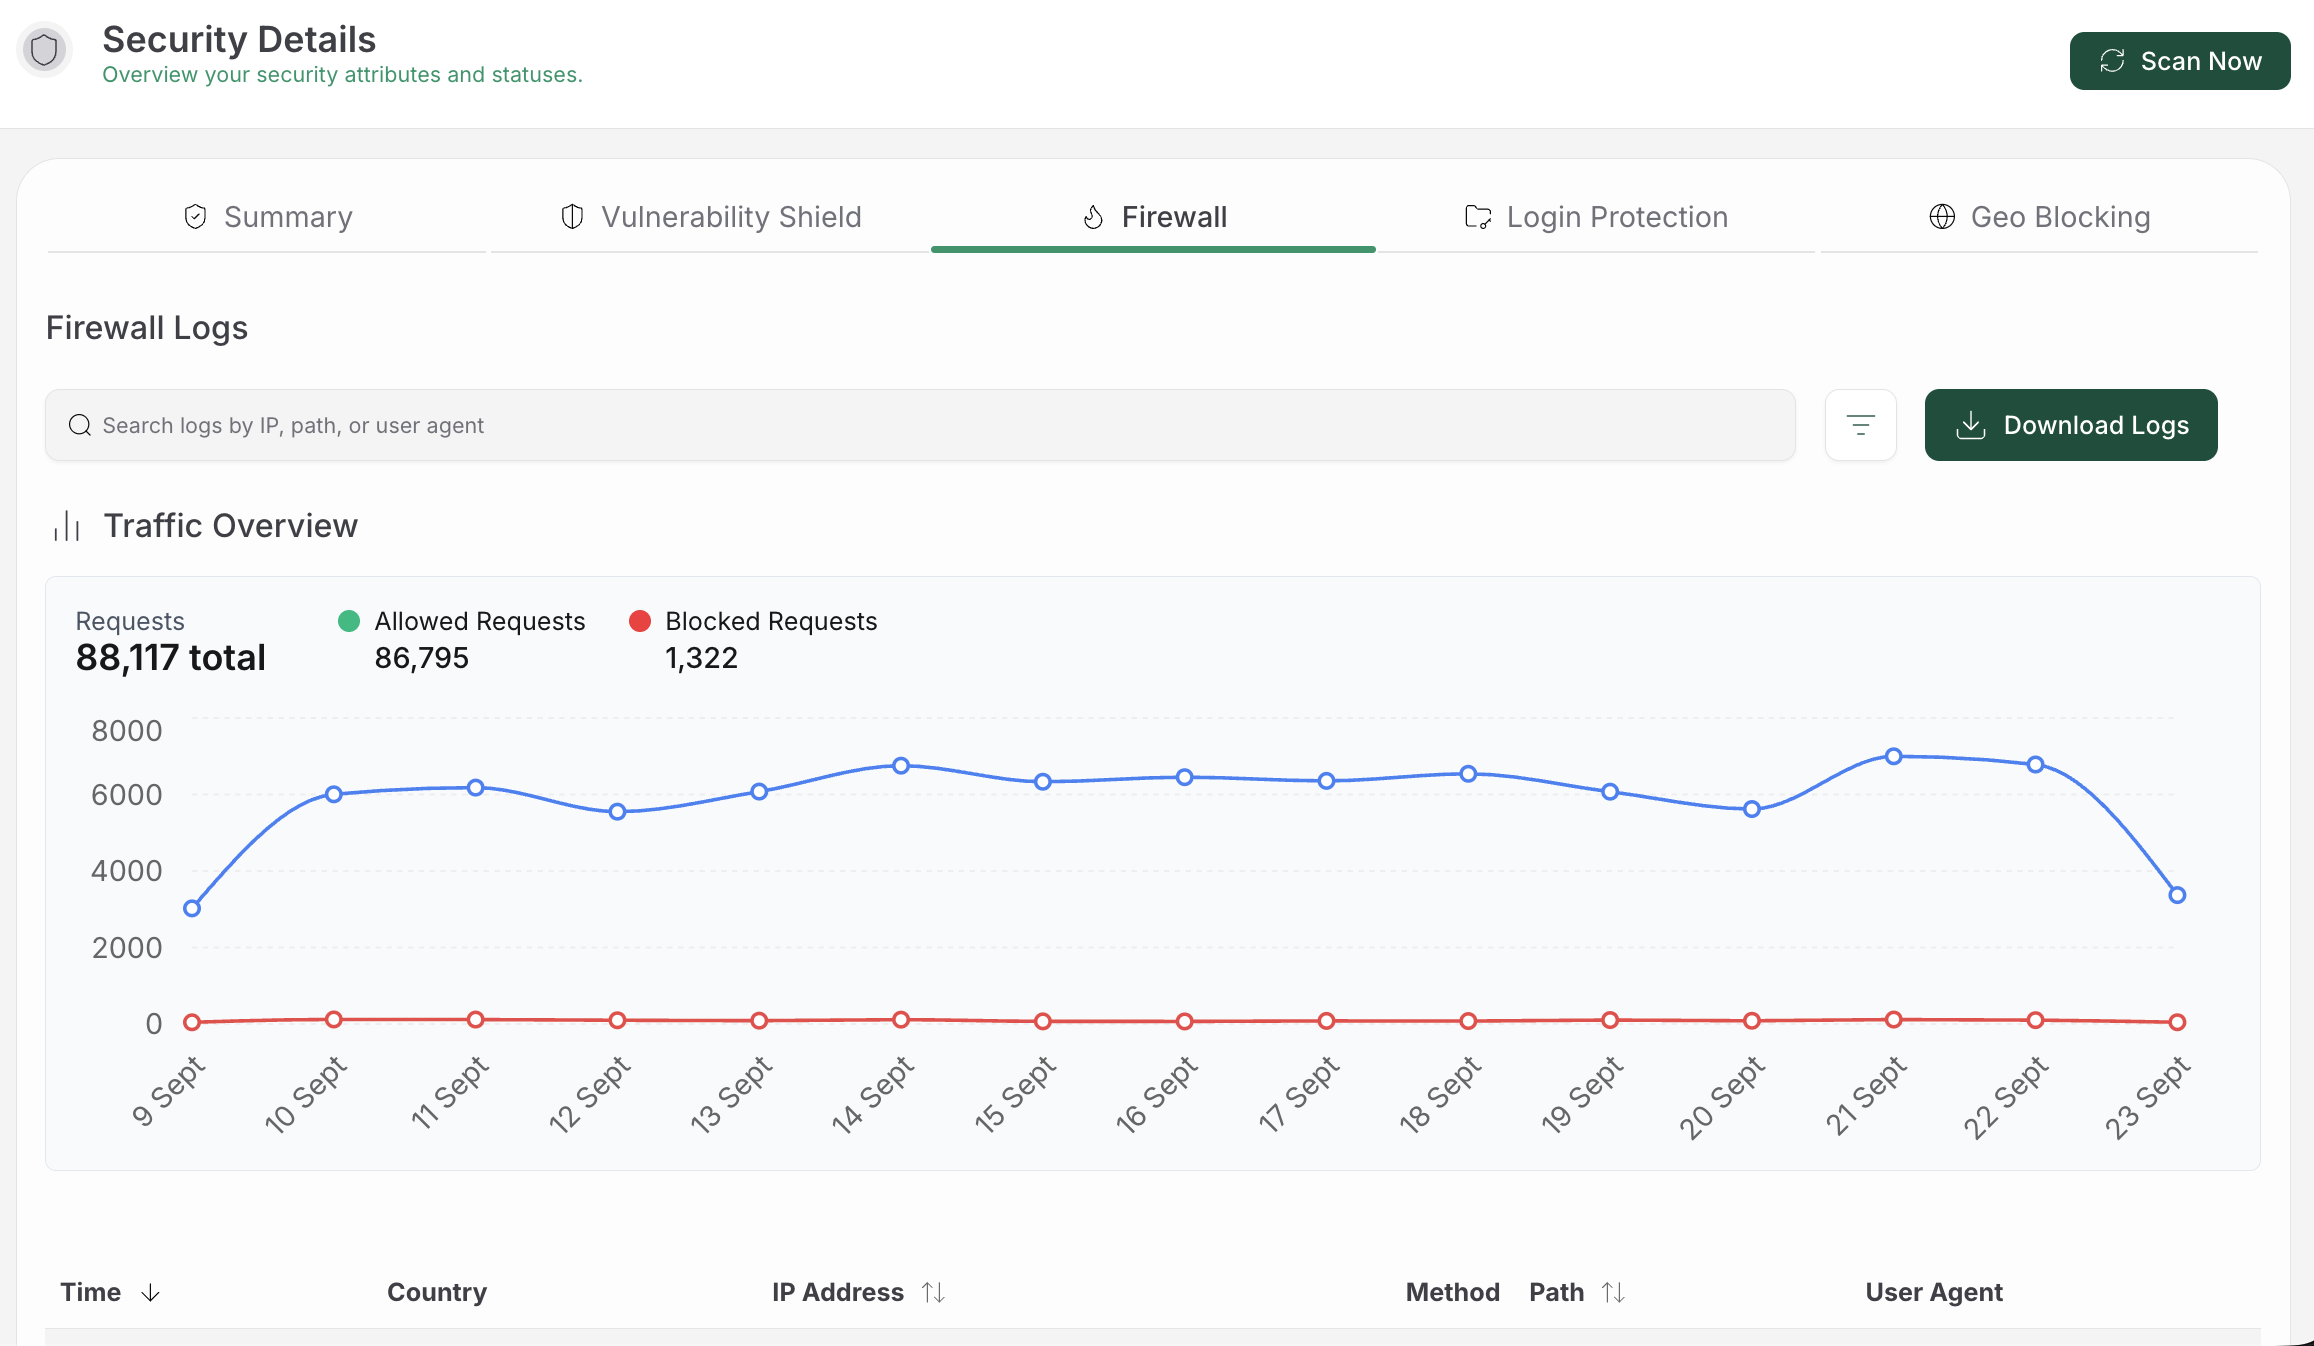The image size is (2314, 1346).
Task: Select the 14 Sept allowed data point
Action: (x=901, y=766)
